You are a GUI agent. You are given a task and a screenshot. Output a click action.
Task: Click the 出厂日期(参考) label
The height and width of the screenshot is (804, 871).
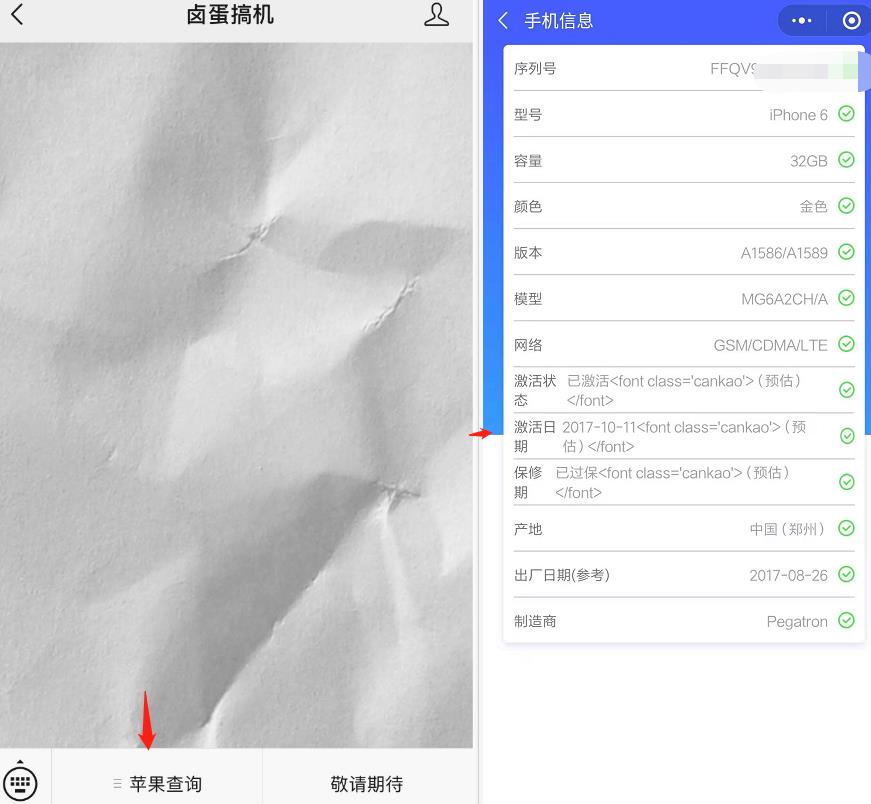[562, 575]
